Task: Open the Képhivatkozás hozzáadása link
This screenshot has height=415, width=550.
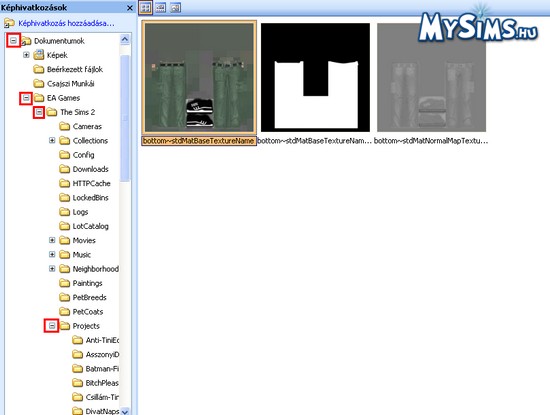Action: (x=66, y=24)
